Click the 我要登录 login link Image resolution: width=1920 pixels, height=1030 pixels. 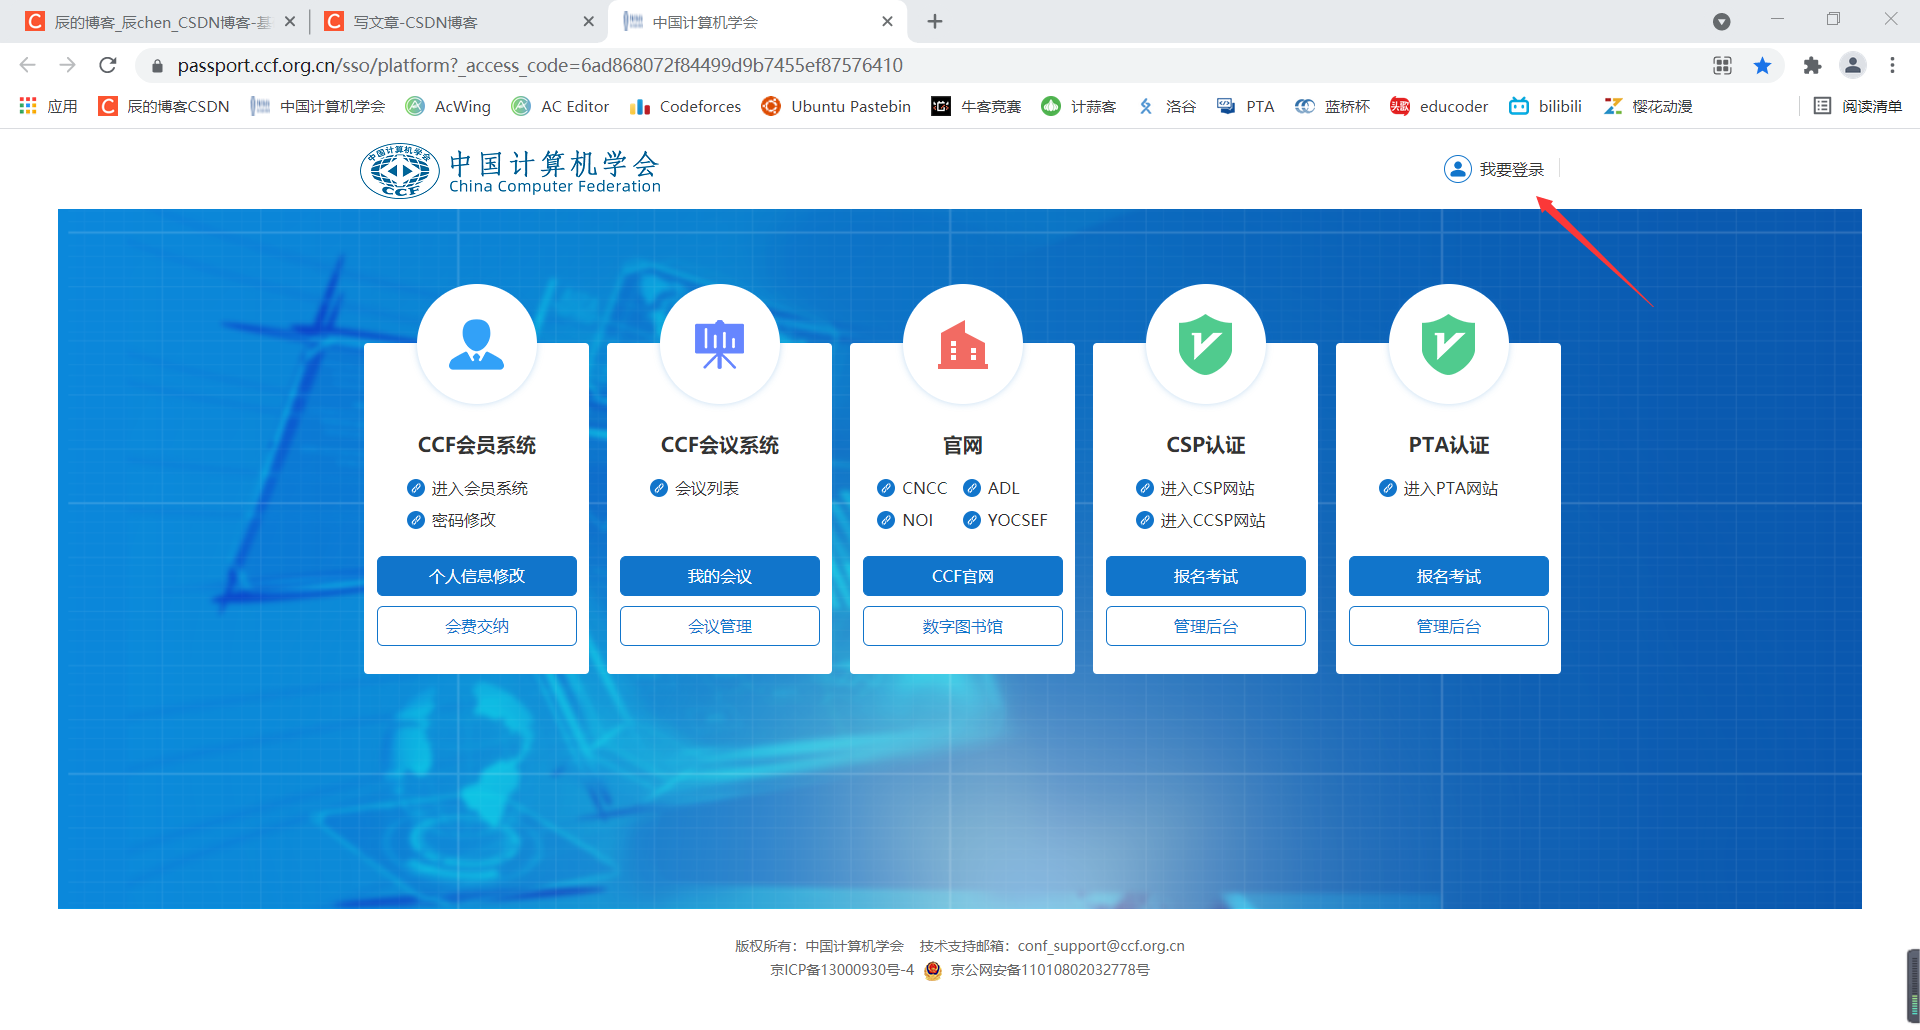(1511, 169)
